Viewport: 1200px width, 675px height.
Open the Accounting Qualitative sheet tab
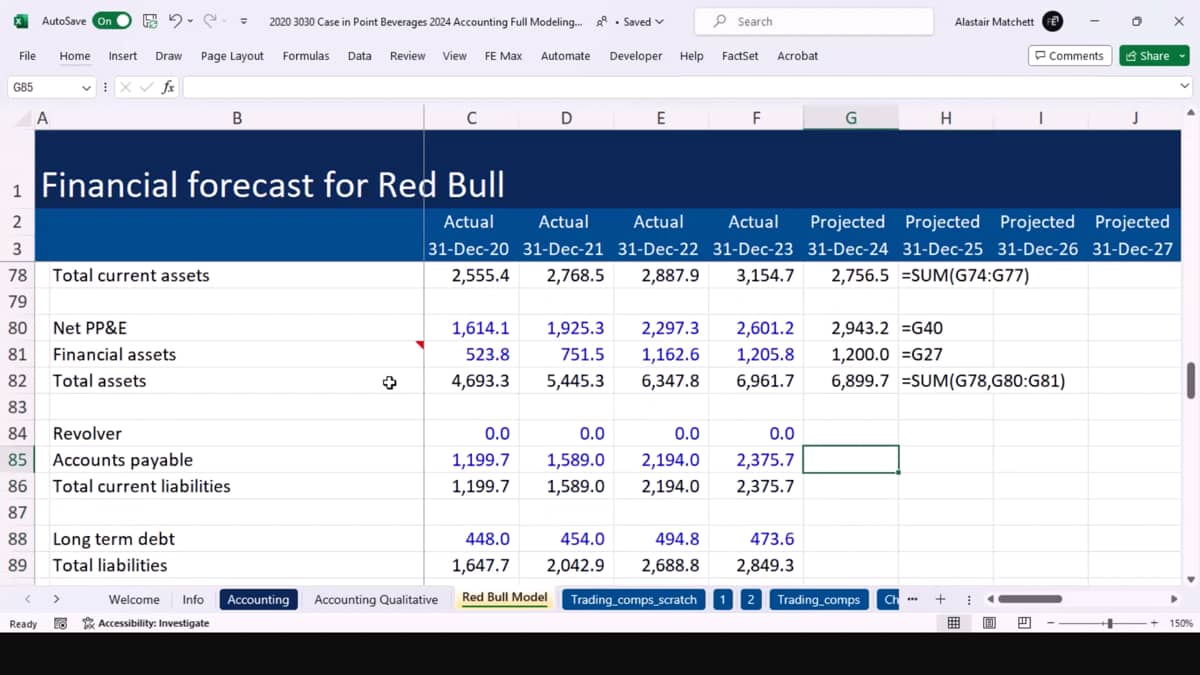376,600
